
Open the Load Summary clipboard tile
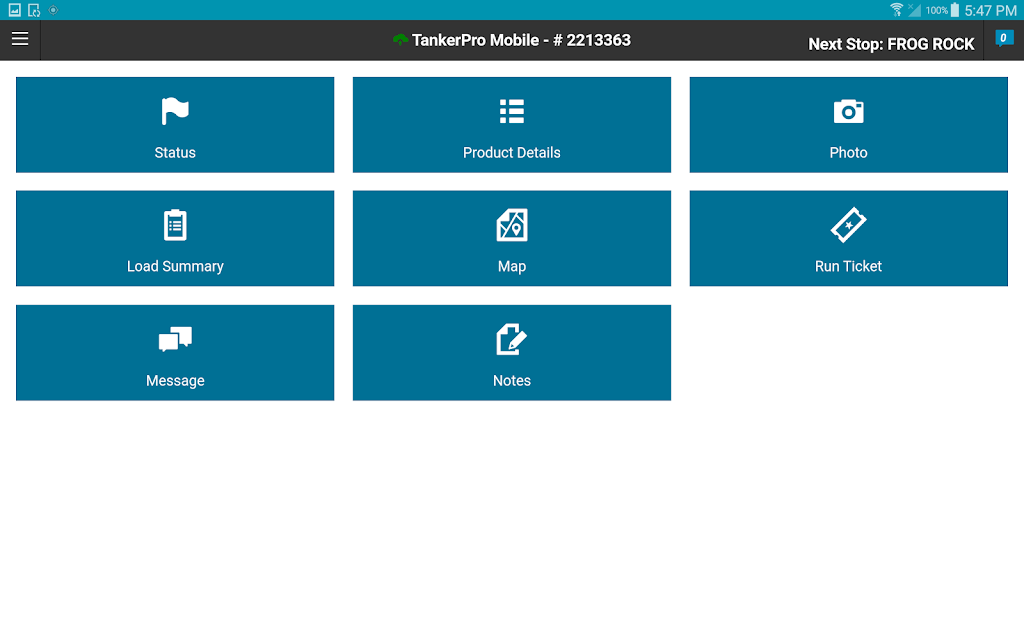pos(175,238)
